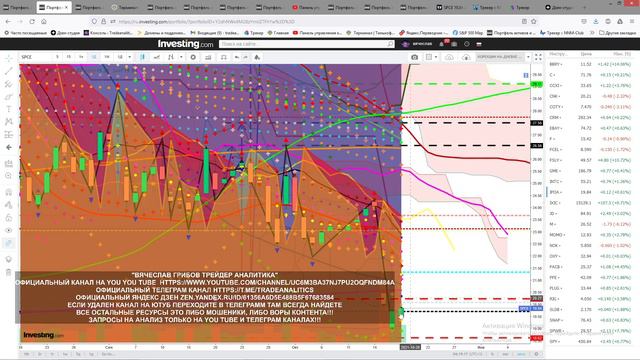Select the measure ruler tool
This screenshot has height=360, width=640.
tap(9, 164)
